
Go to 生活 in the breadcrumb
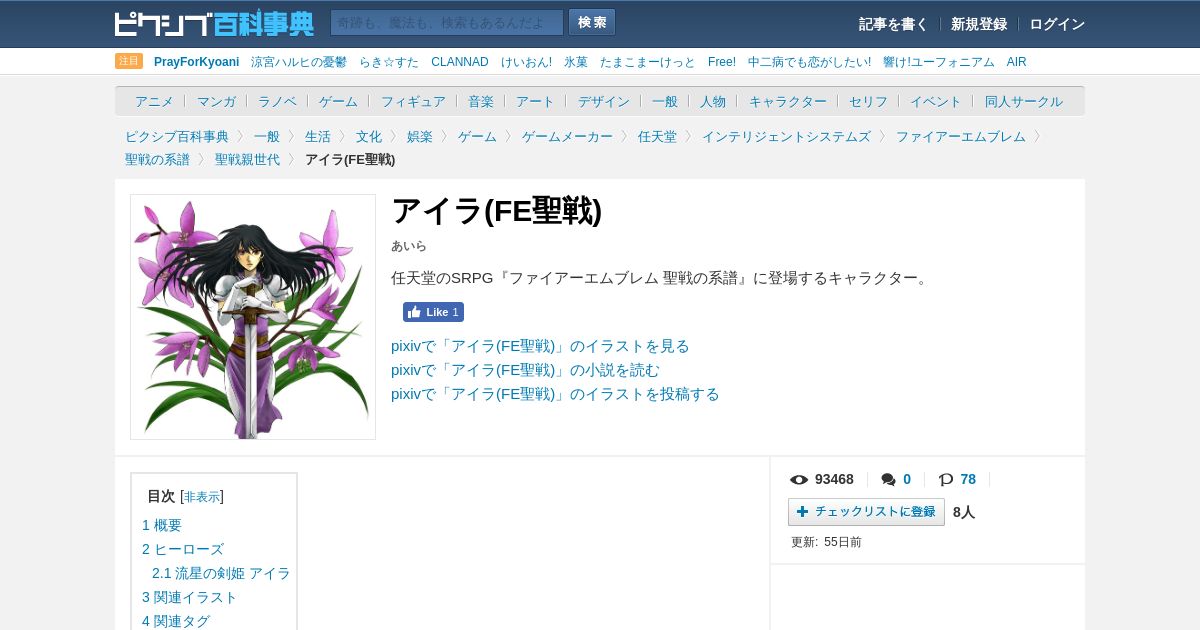tap(318, 136)
